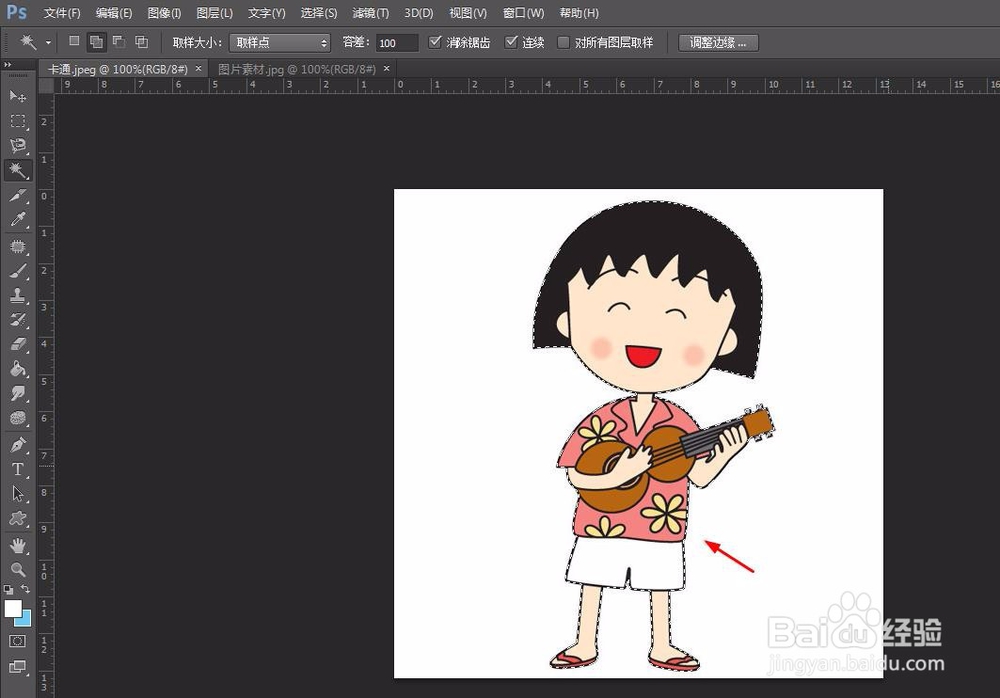This screenshot has width=1000, height=698.
Task: Select the Crop tool
Action: pos(18,195)
